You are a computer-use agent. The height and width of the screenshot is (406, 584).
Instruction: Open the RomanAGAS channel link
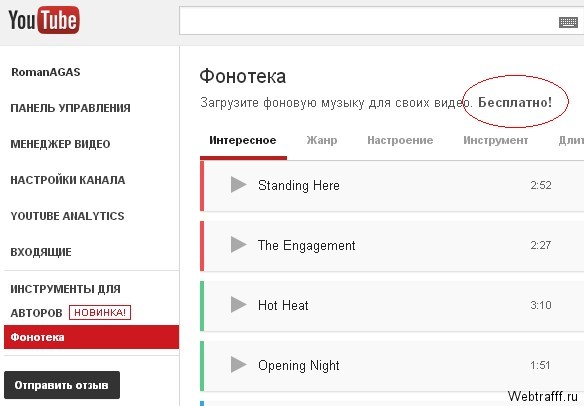(46, 72)
